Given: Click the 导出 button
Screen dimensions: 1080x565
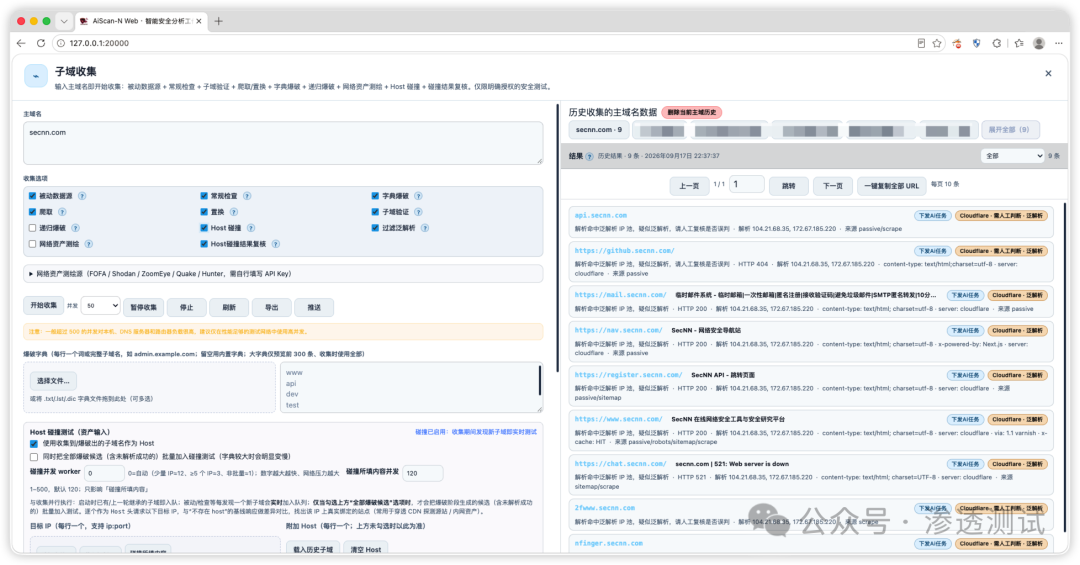Looking at the screenshot, I should tap(272, 307).
